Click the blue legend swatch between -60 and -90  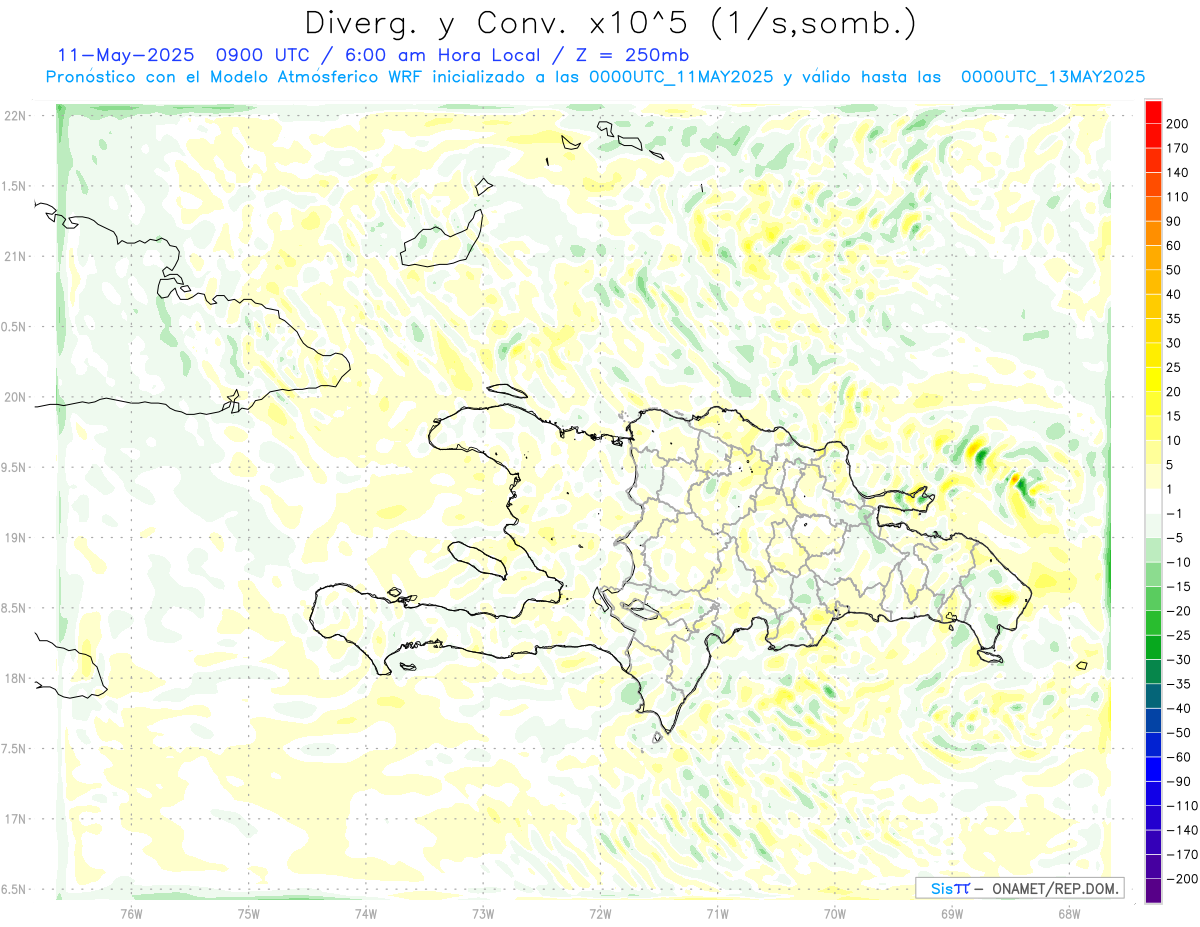click(x=1153, y=769)
